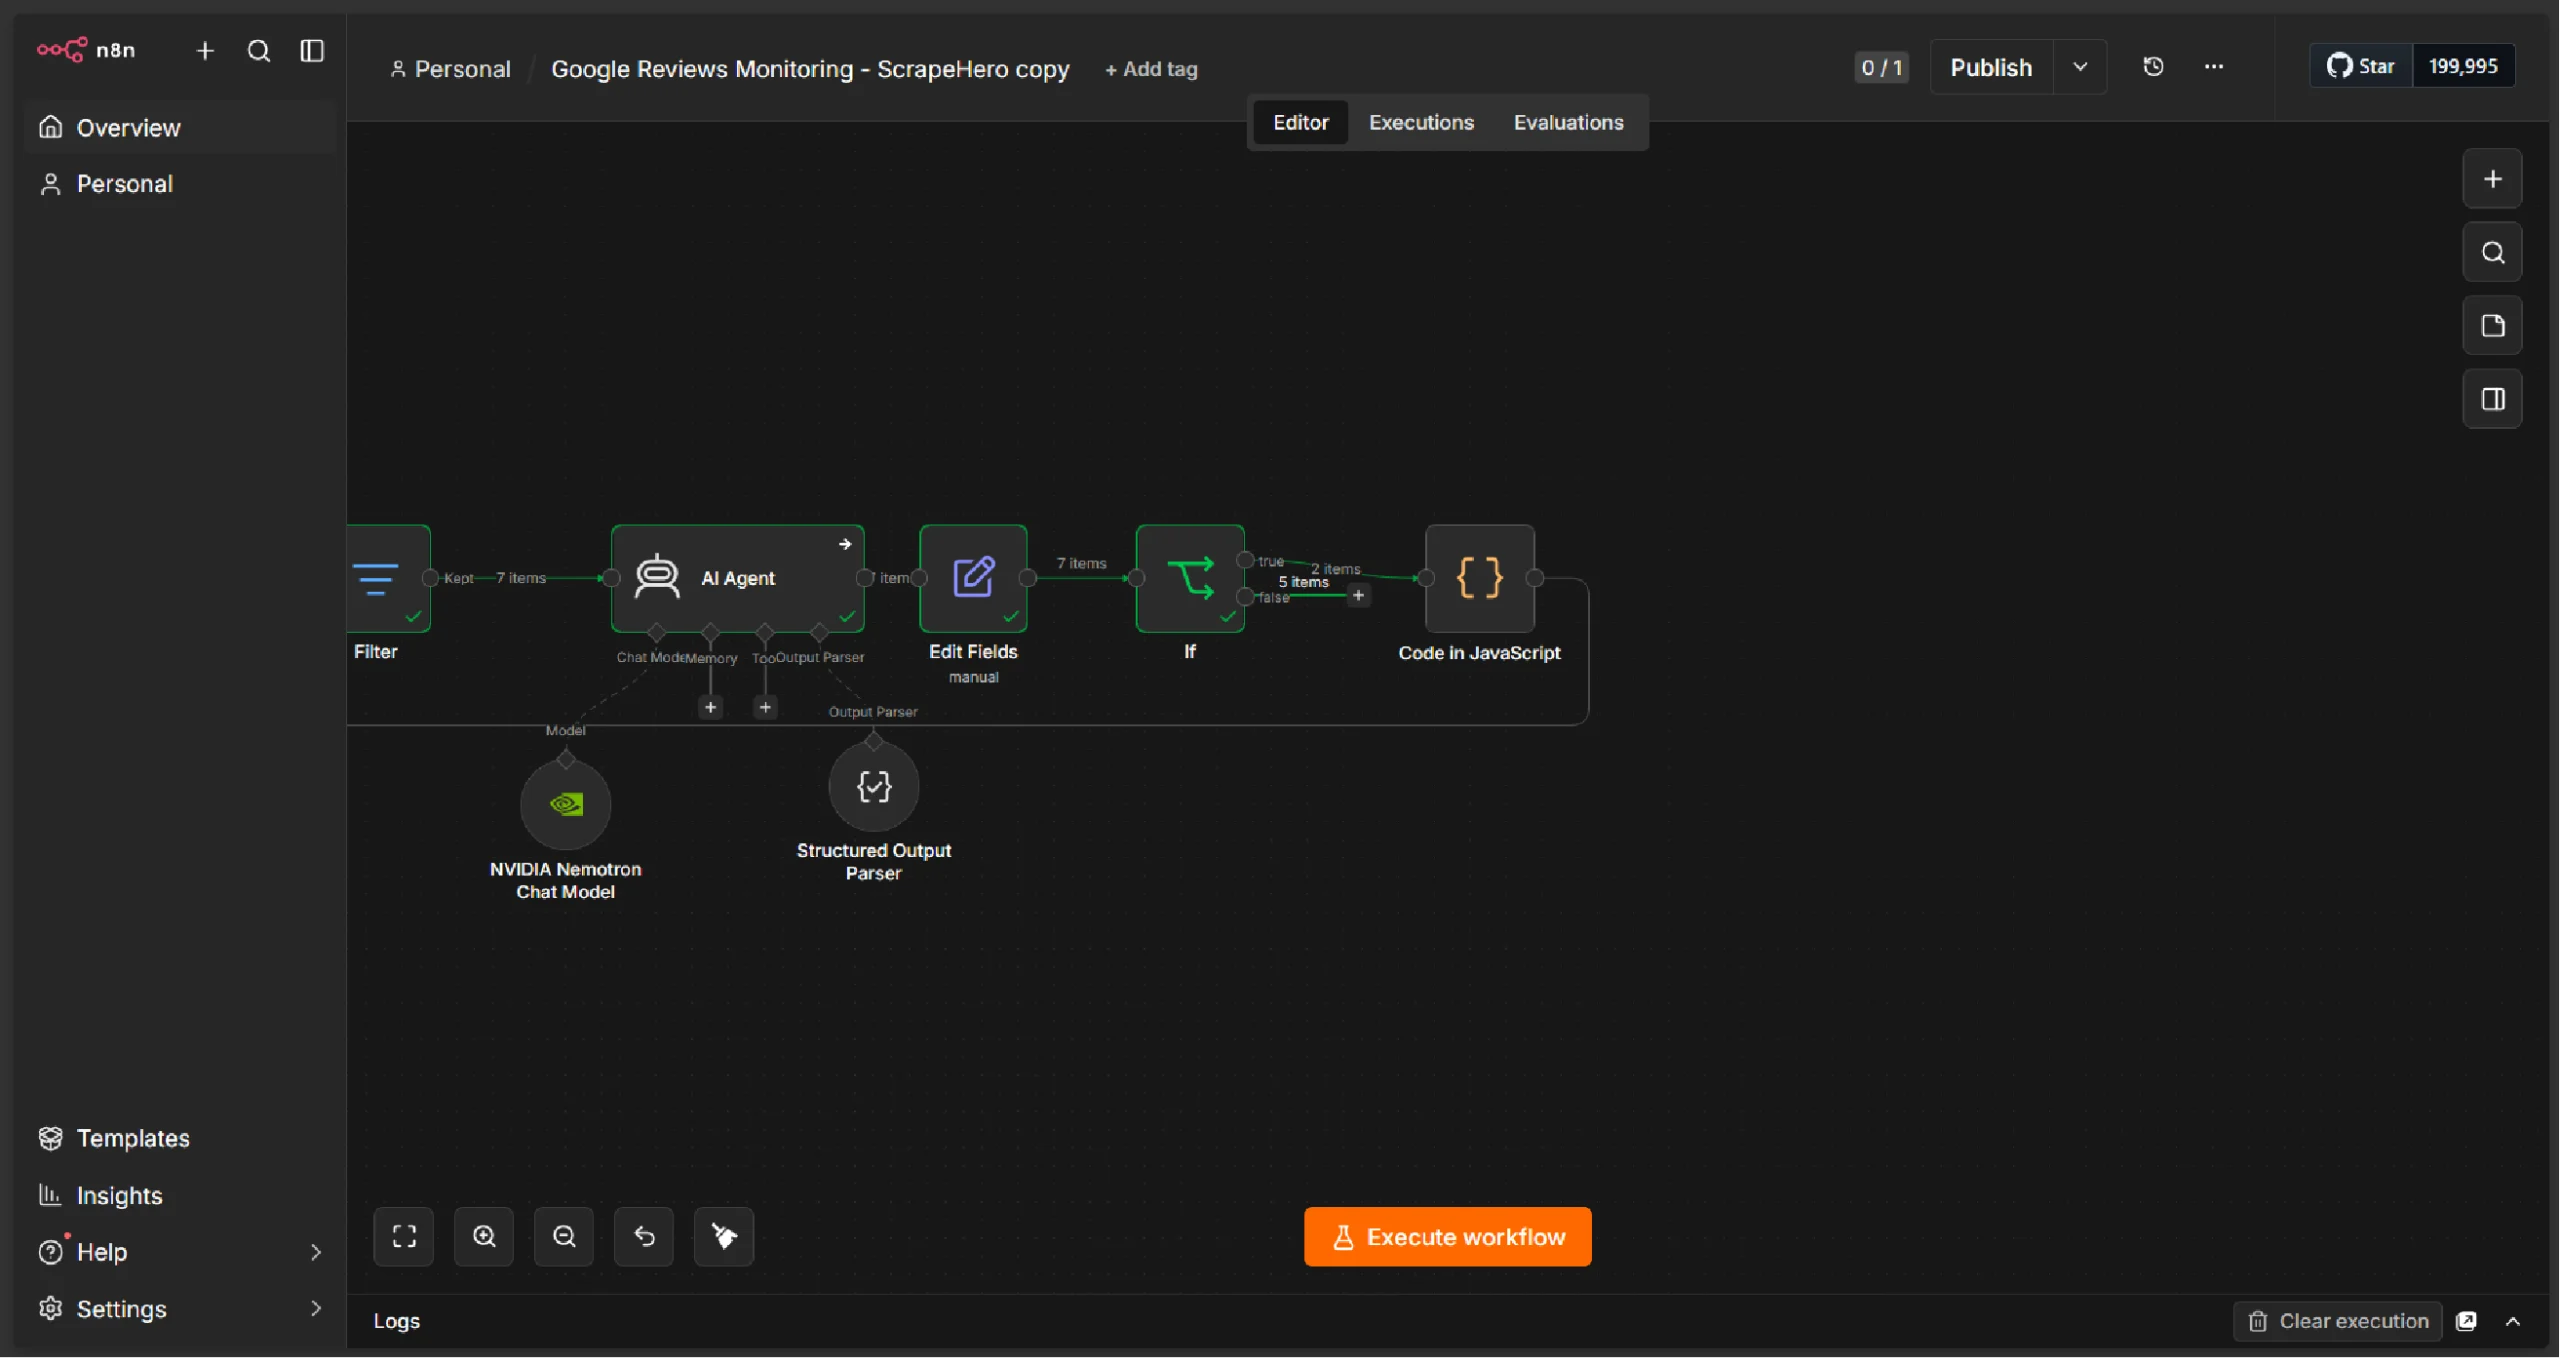Switch to the Executions tab
The width and height of the screenshot is (2560, 1363).
coord(1421,122)
